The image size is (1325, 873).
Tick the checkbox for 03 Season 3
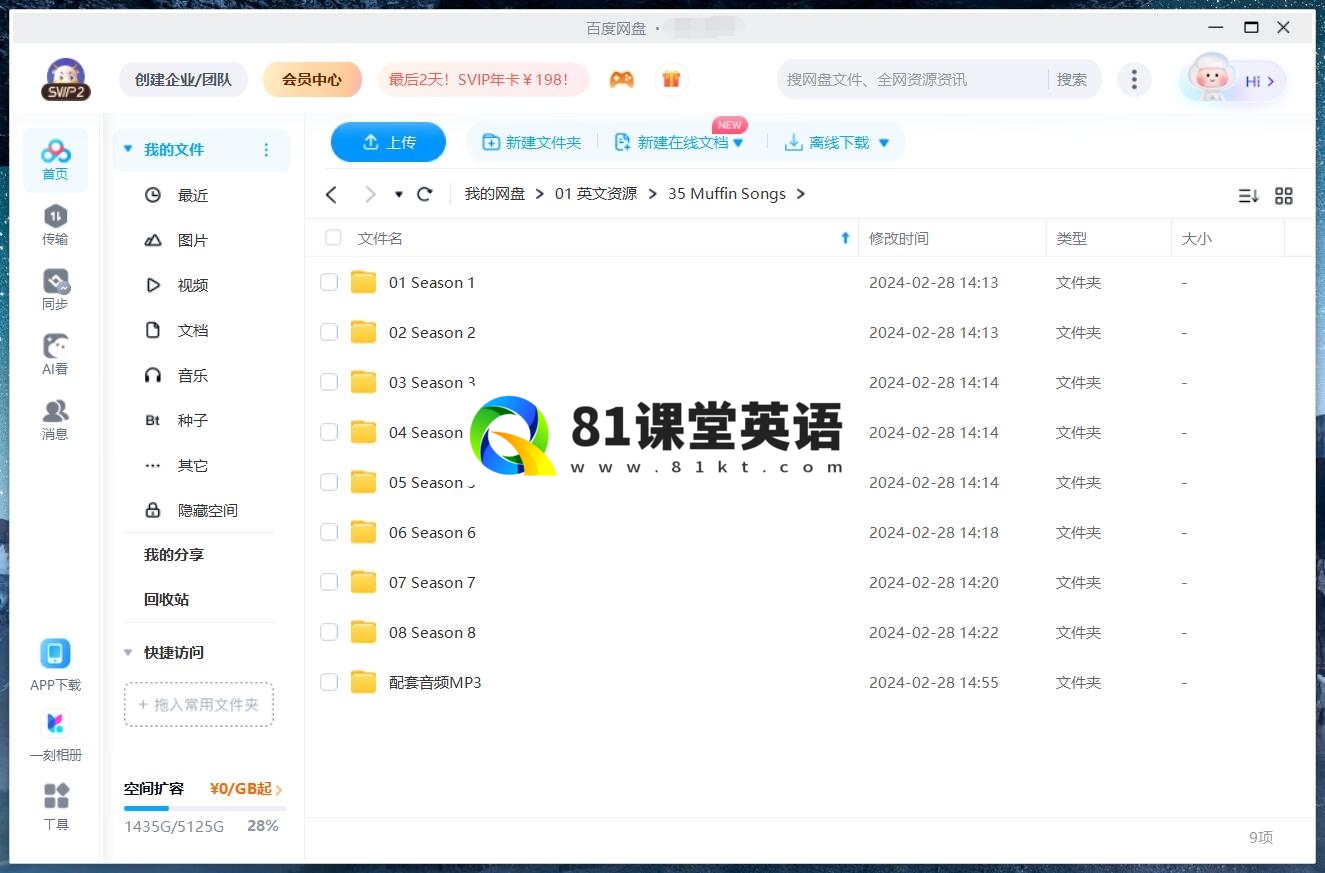(329, 382)
